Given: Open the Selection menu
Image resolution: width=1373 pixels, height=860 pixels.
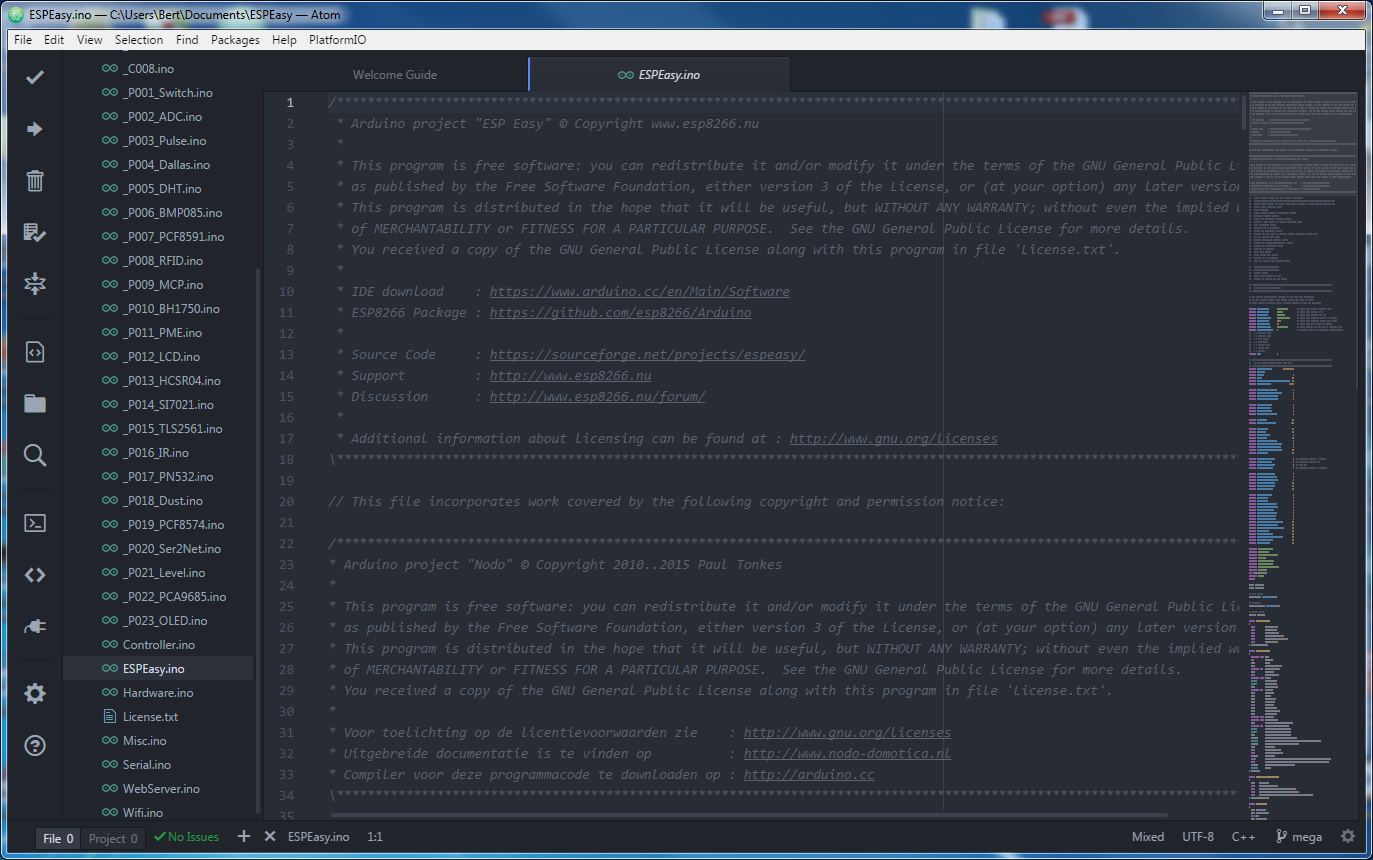Looking at the screenshot, I should [139, 40].
